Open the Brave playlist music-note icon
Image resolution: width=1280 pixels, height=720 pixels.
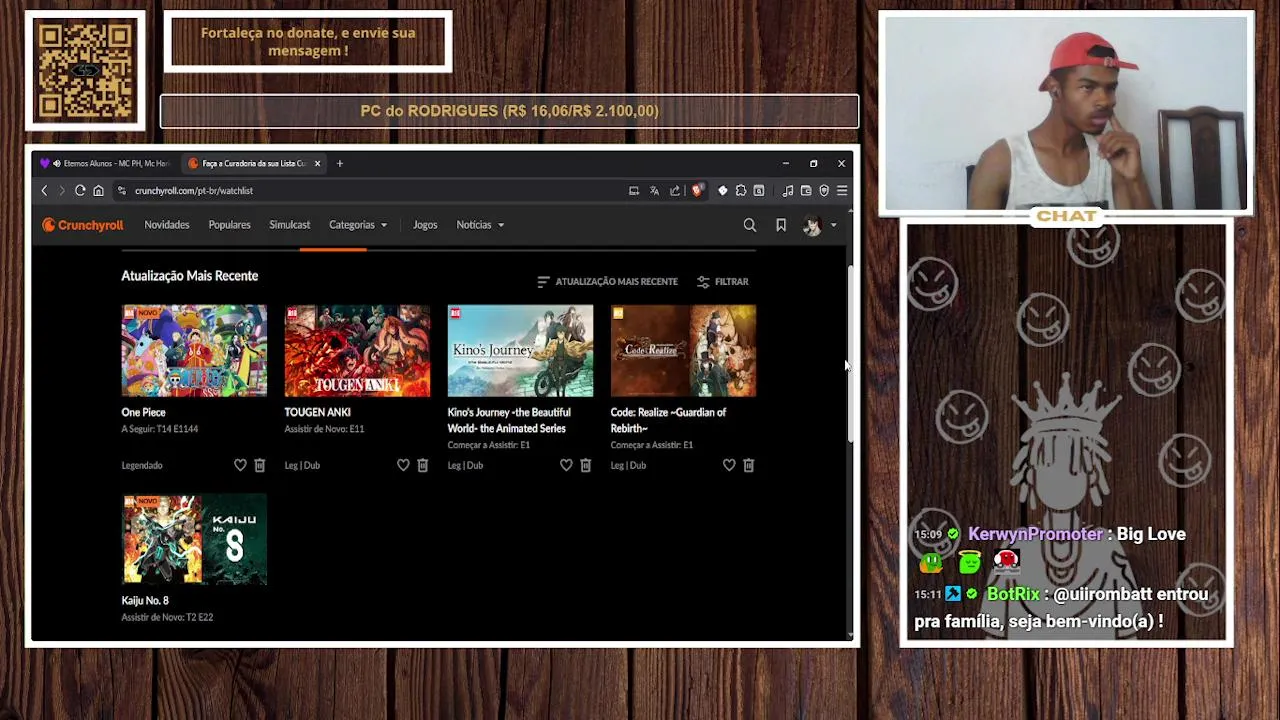pyautogui.click(x=788, y=190)
